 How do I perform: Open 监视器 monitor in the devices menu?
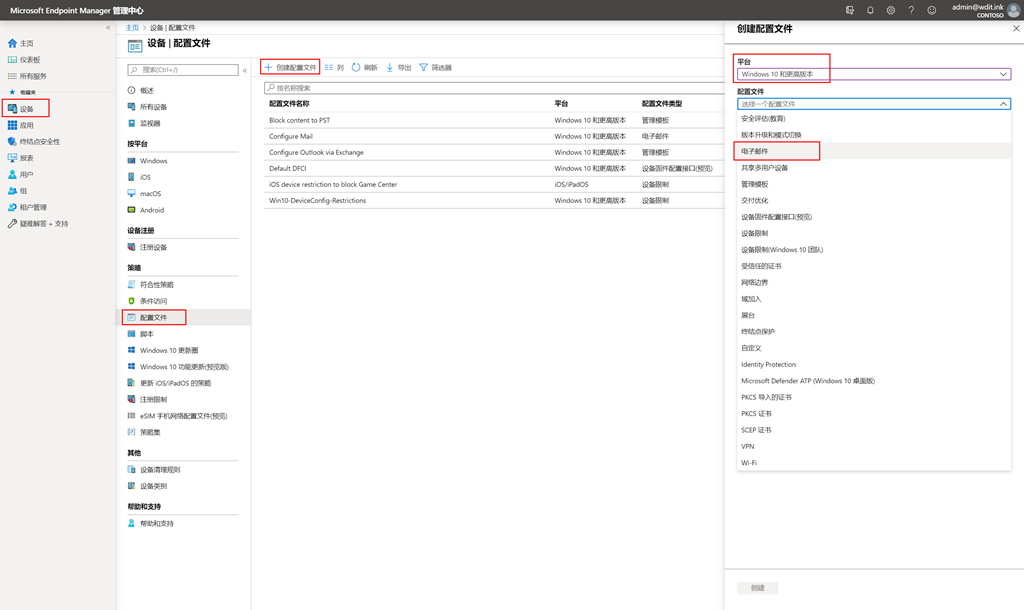(150, 123)
